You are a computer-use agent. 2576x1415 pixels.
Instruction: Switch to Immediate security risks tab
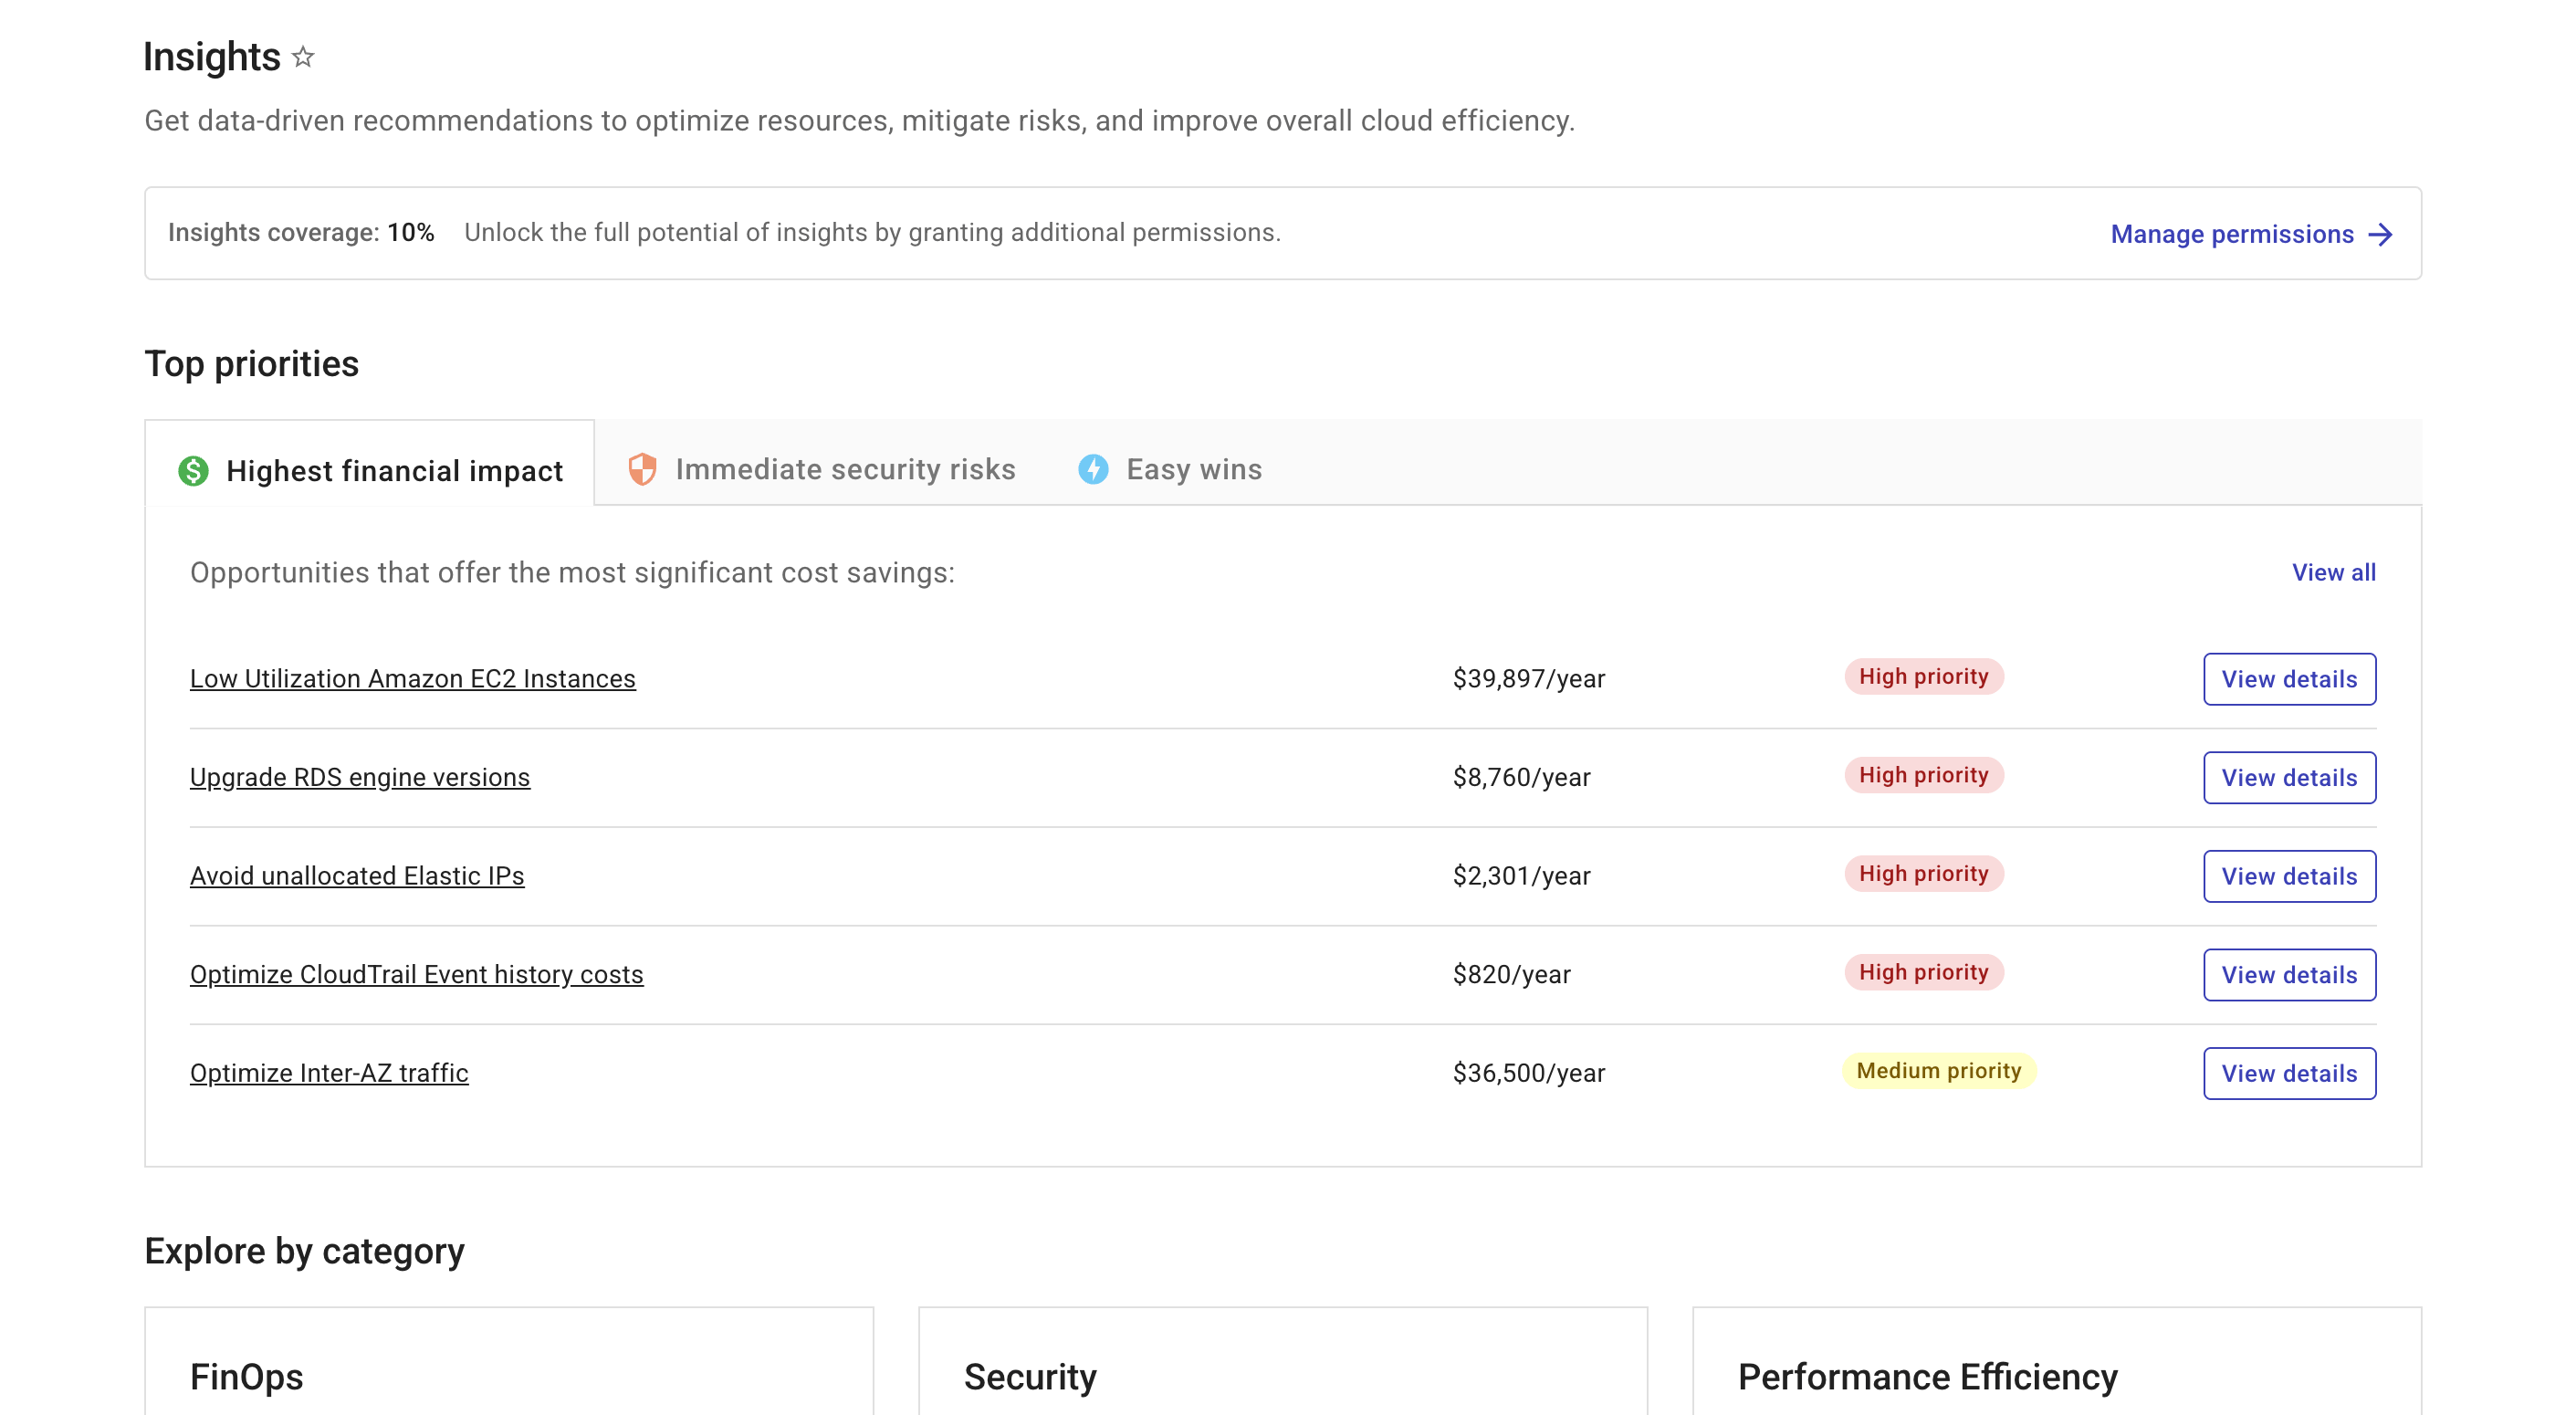[844, 469]
